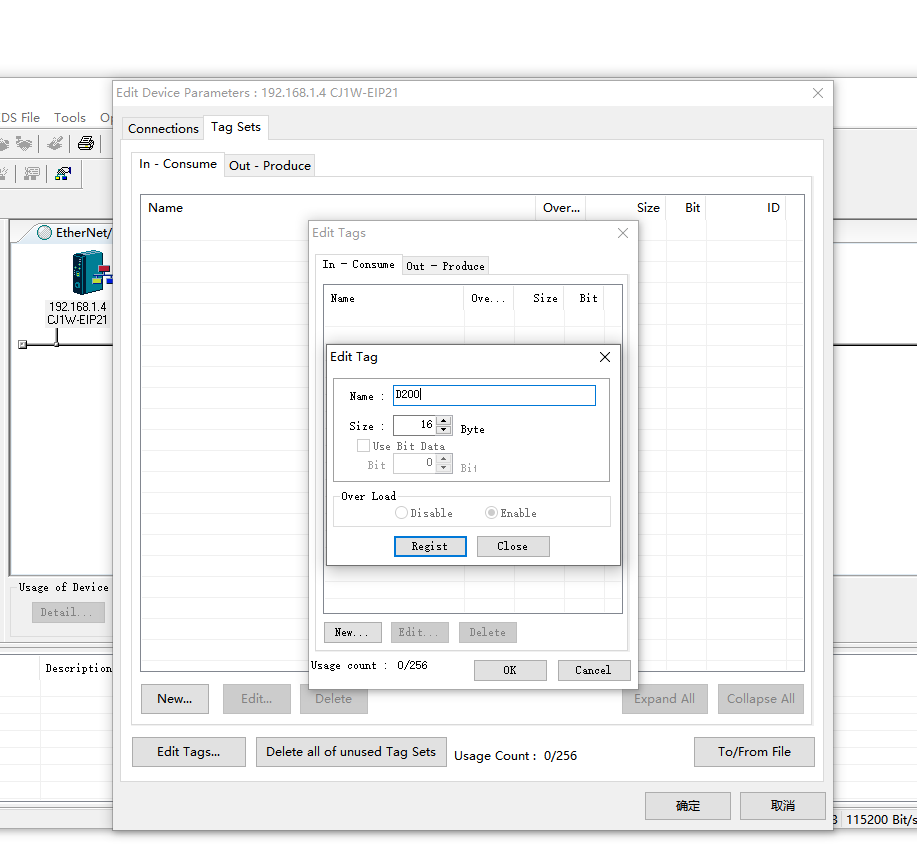Click Delete in the Edit Tags dialog
This screenshot has height=854, width=917.
coord(488,632)
